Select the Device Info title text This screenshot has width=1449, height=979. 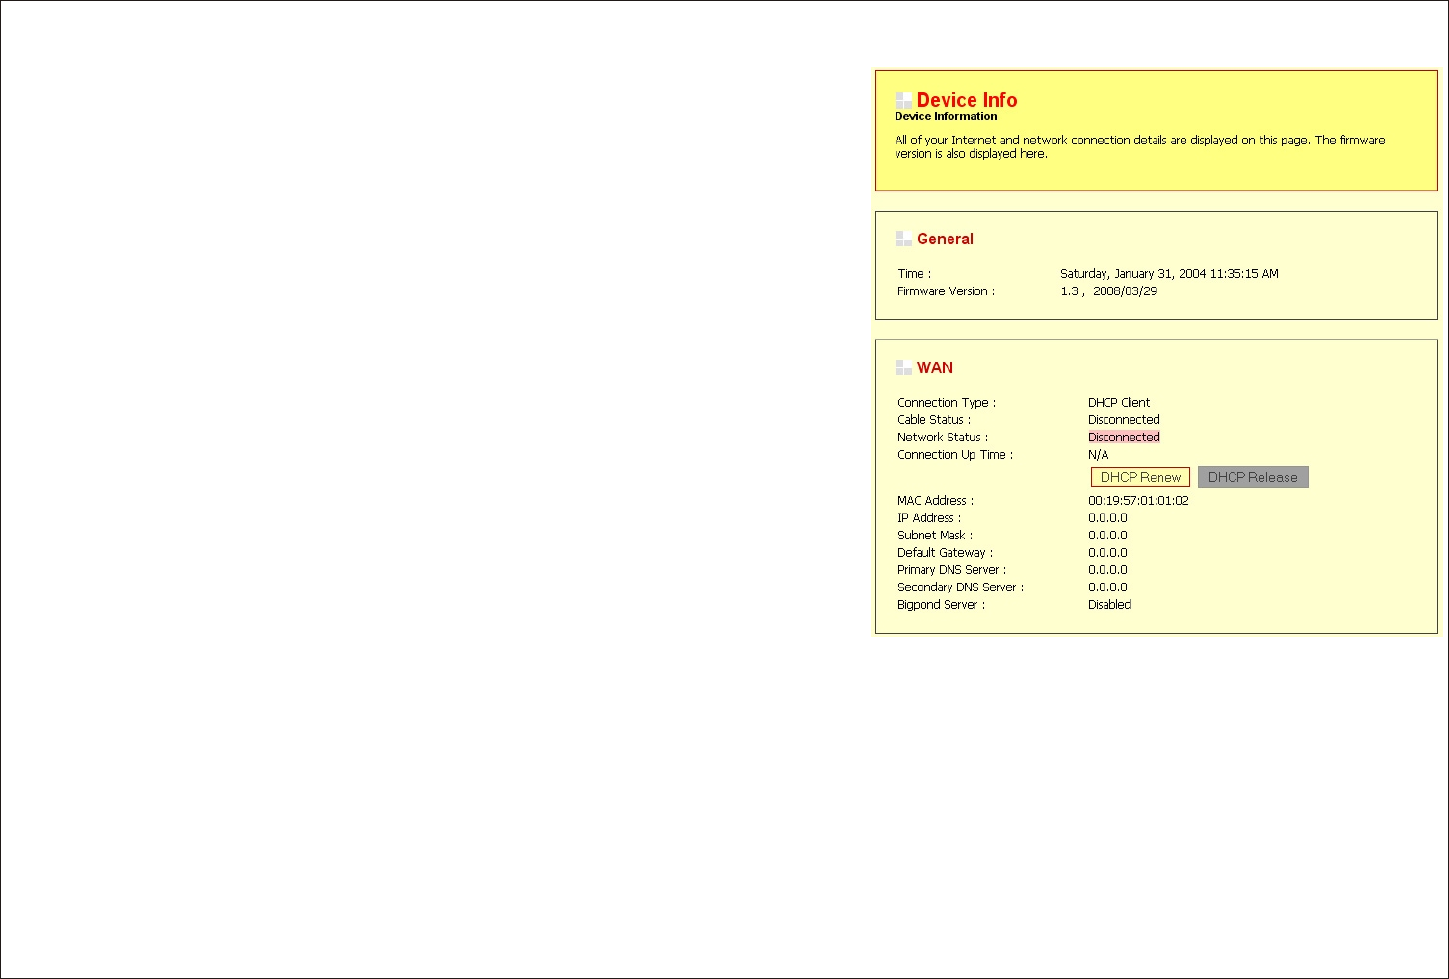[x=967, y=100]
